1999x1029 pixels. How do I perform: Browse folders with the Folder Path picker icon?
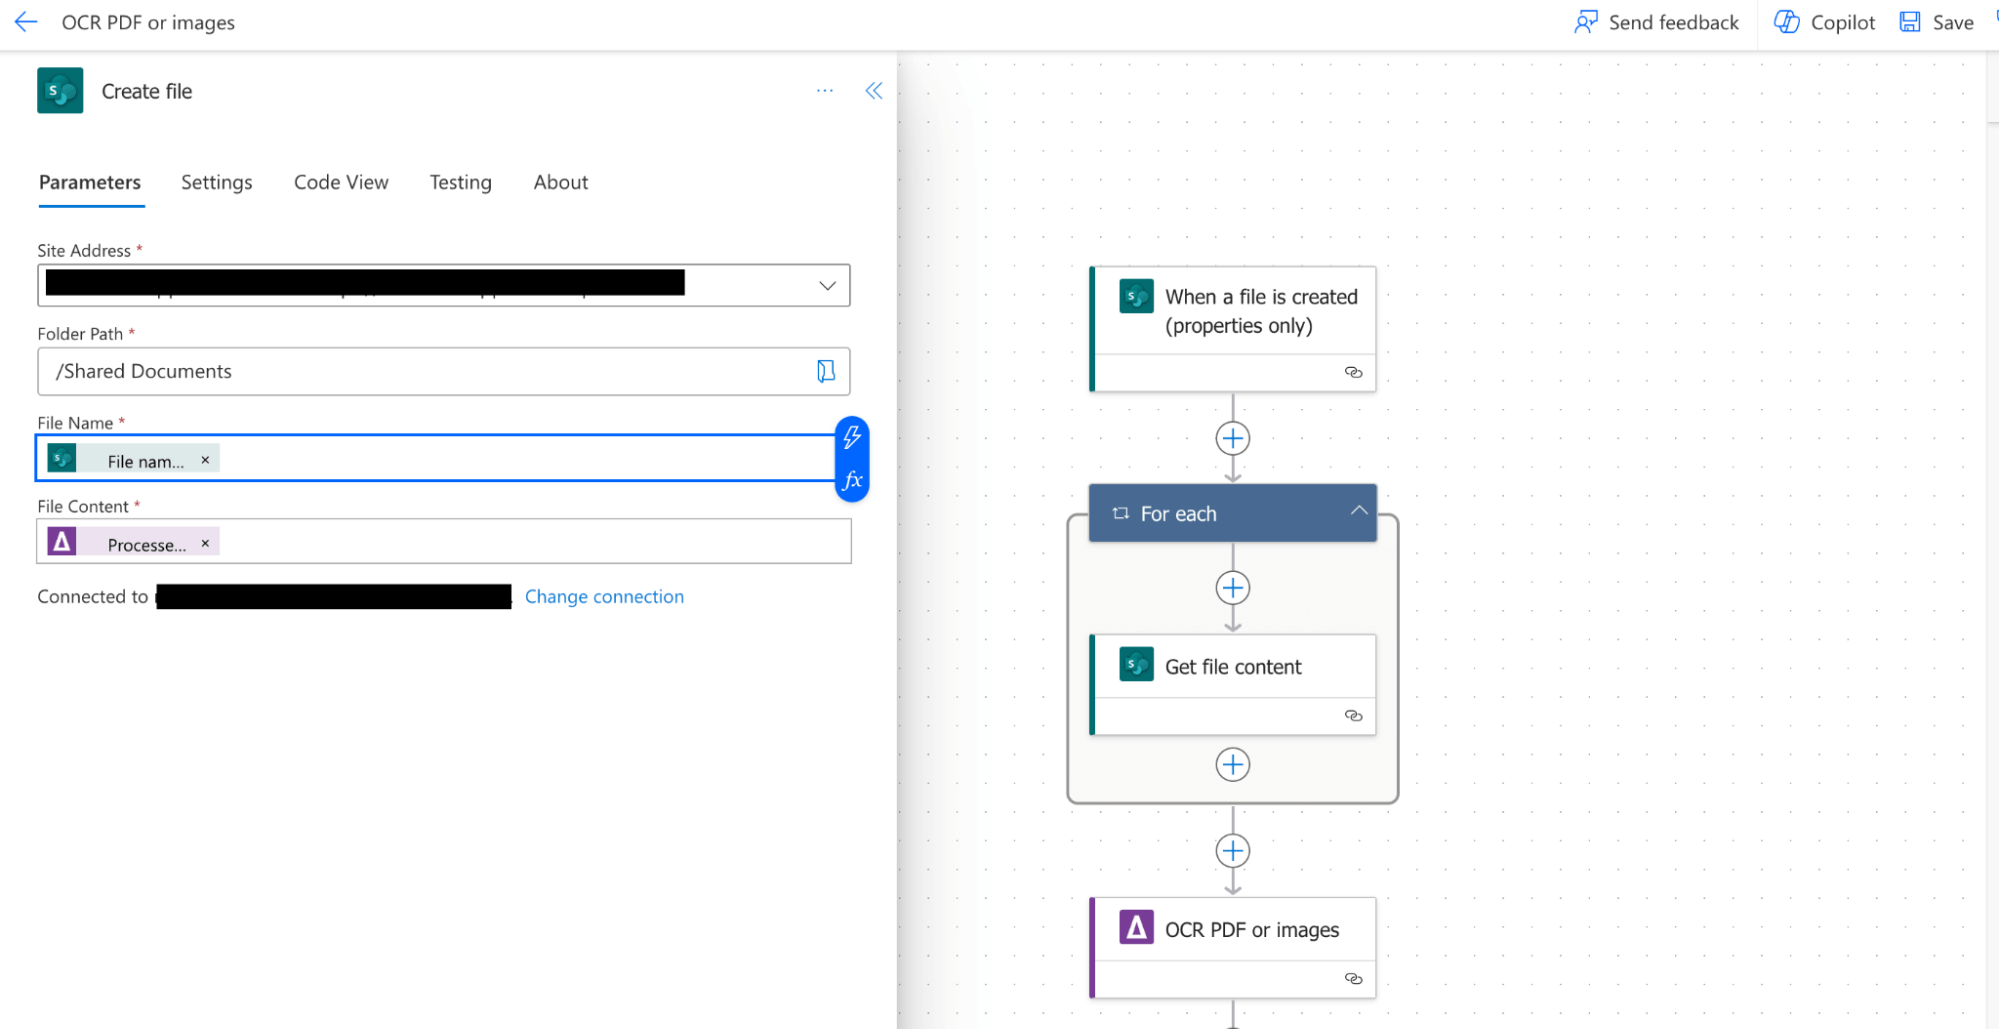825,371
